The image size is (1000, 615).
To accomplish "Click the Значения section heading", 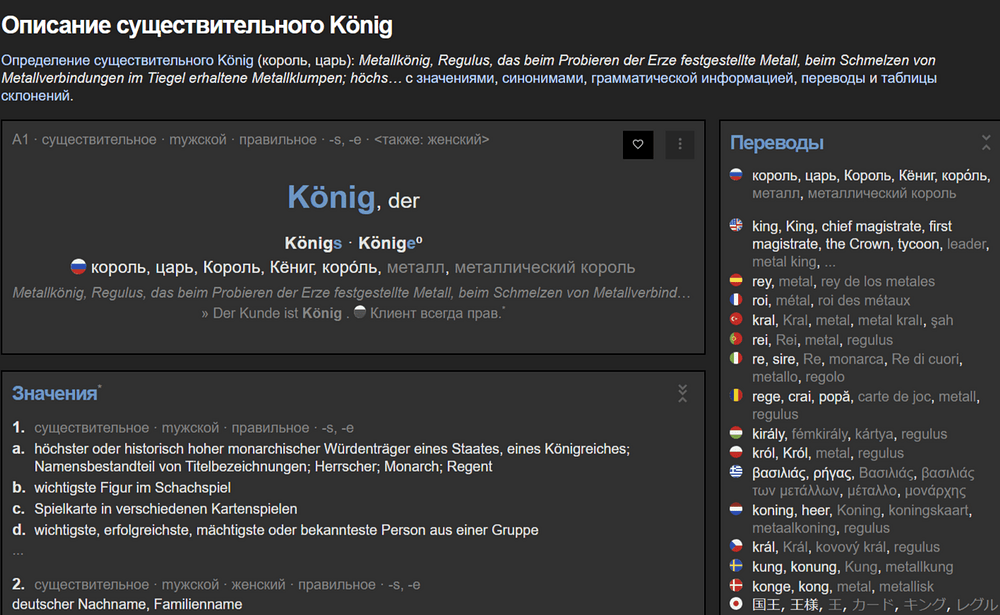I will pyautogui.click(x=55, y=394).
